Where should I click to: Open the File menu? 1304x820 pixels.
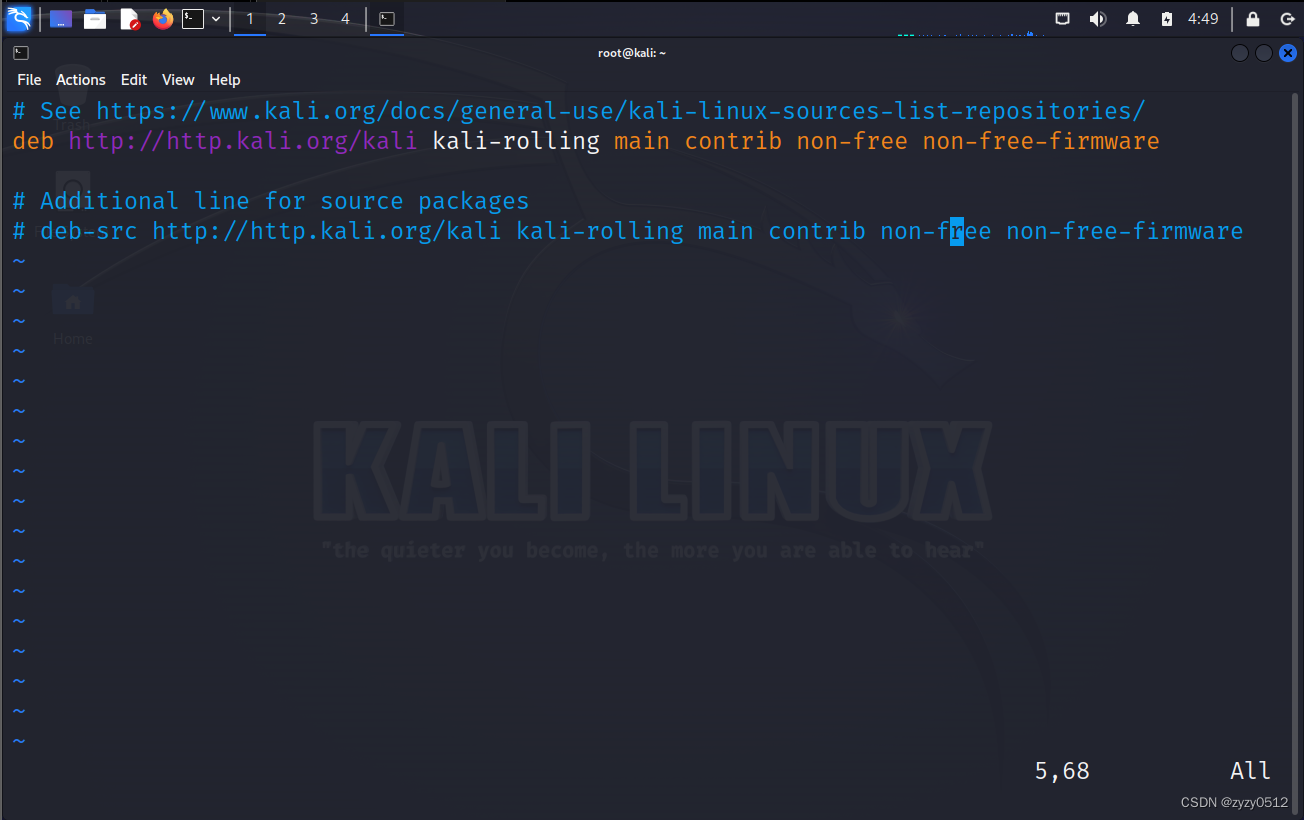[x=29, y=80]
